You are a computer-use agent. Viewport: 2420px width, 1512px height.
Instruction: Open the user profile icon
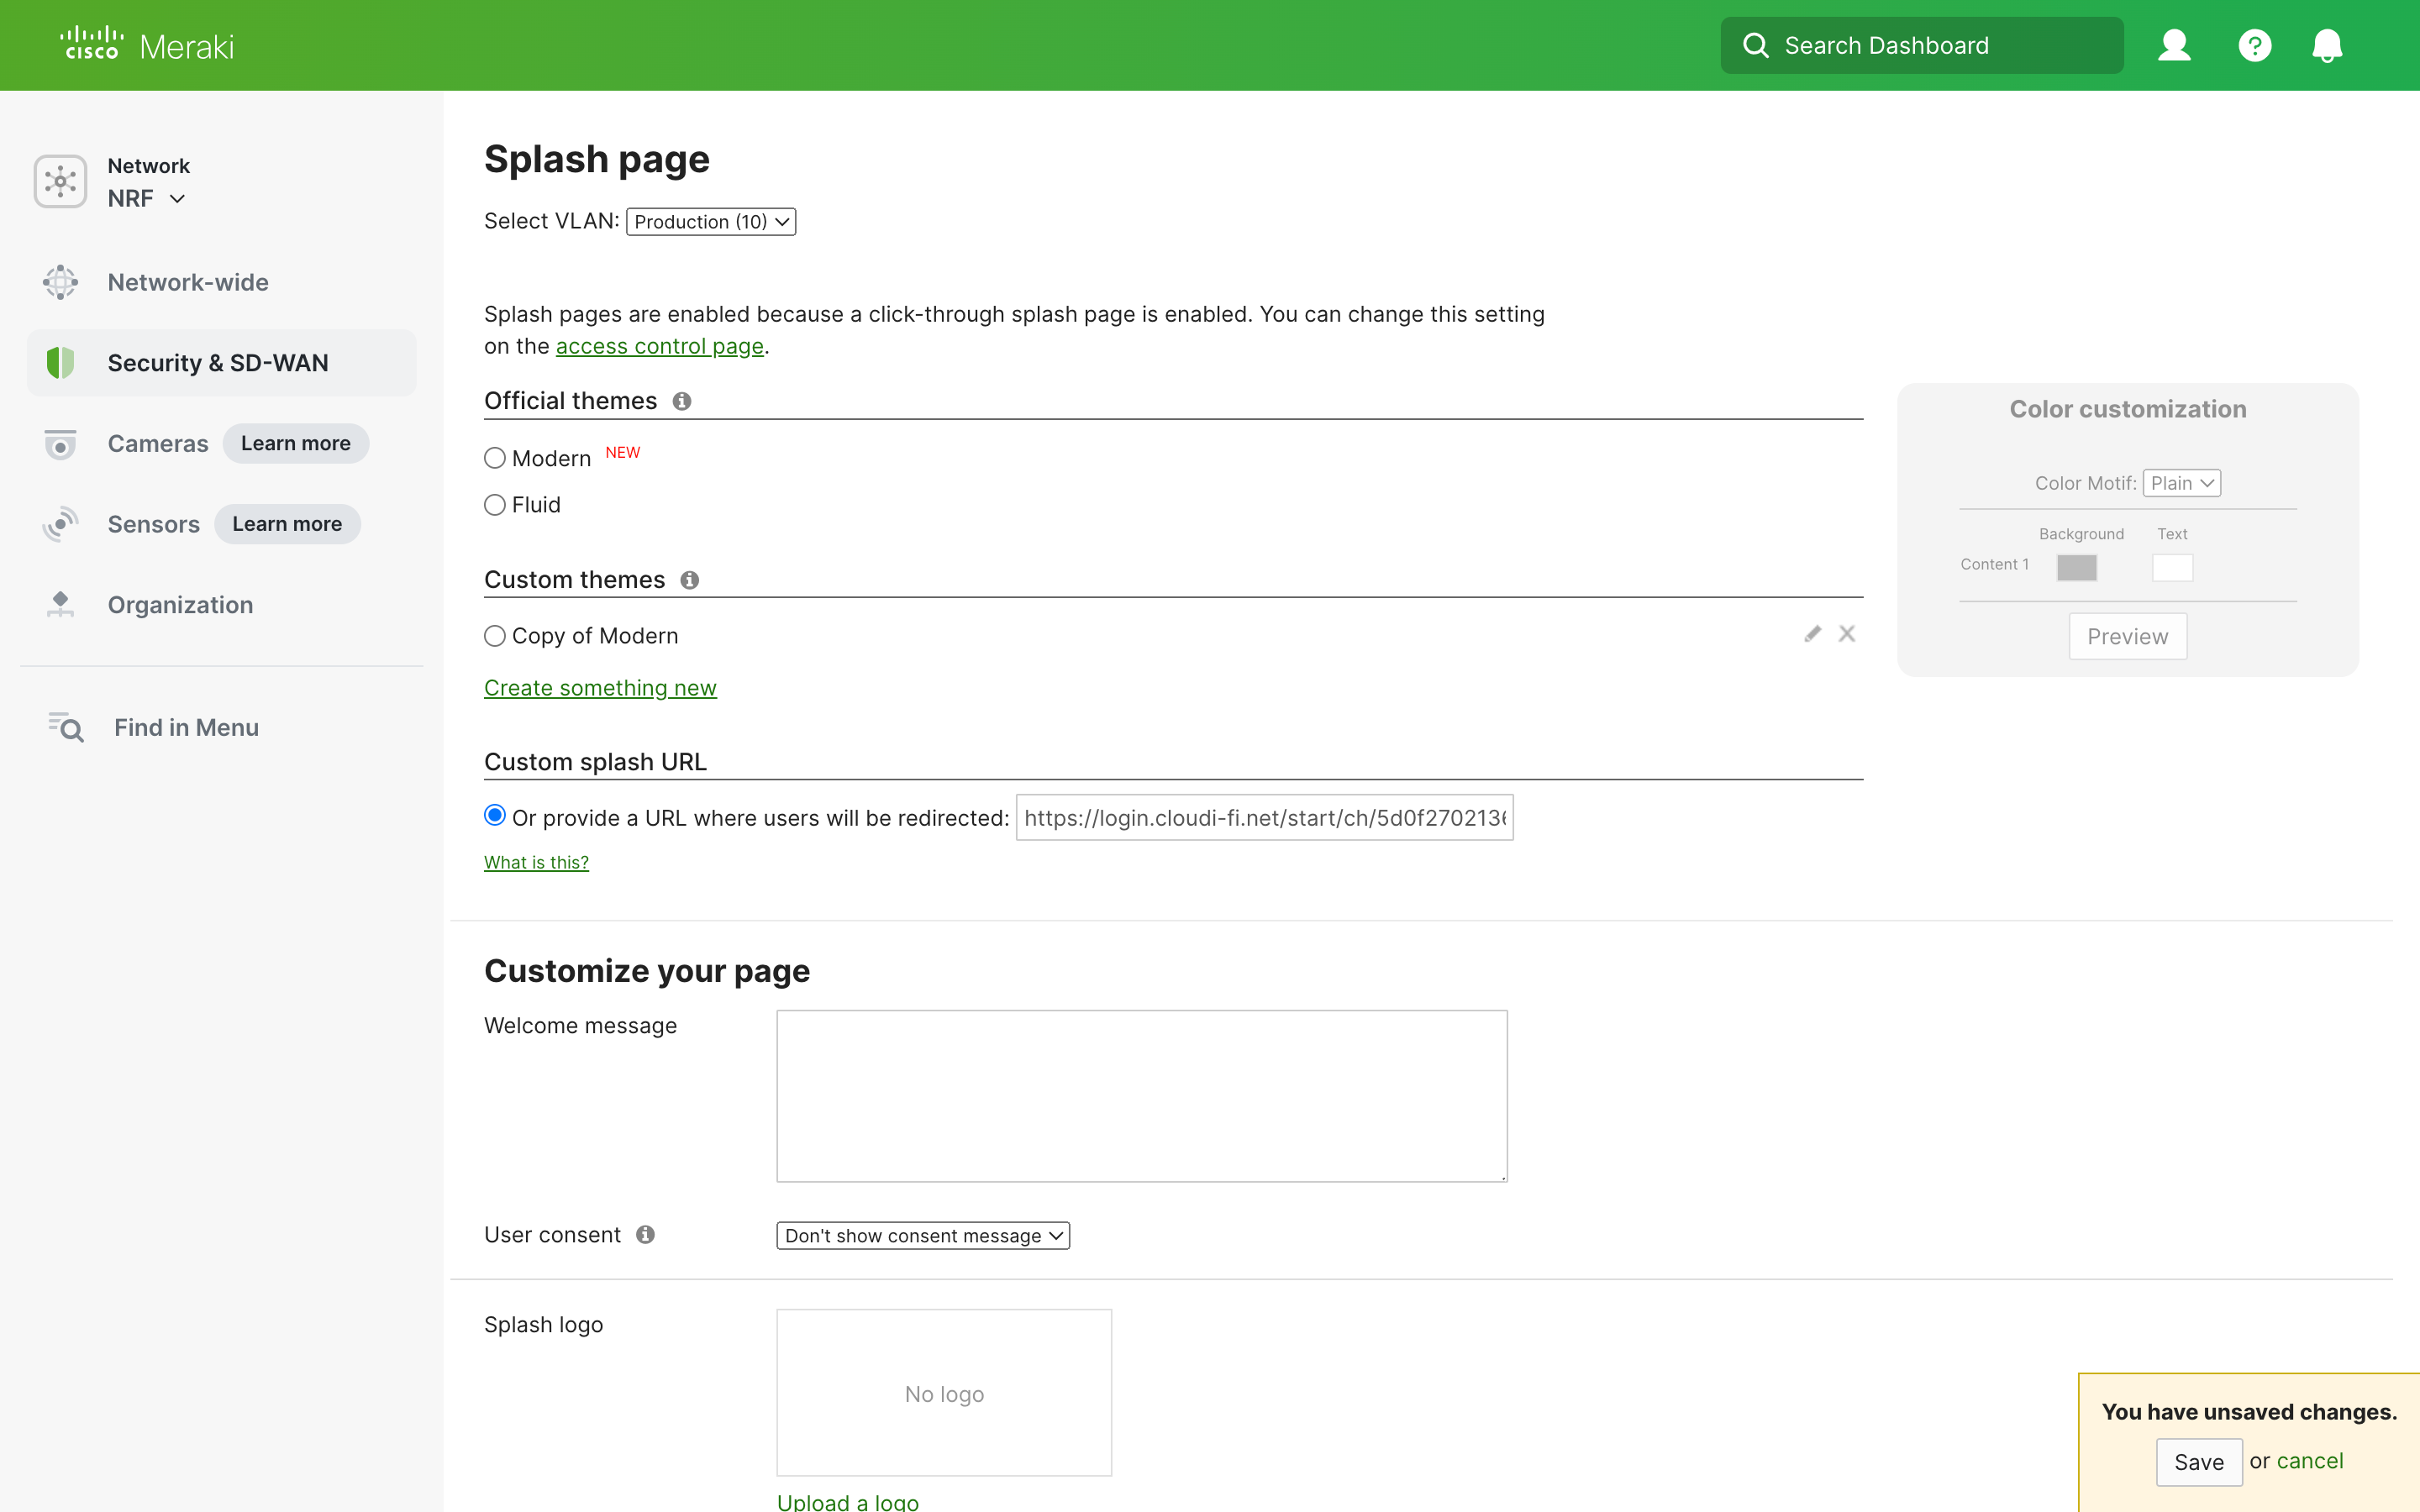(x=2175, y=45)
